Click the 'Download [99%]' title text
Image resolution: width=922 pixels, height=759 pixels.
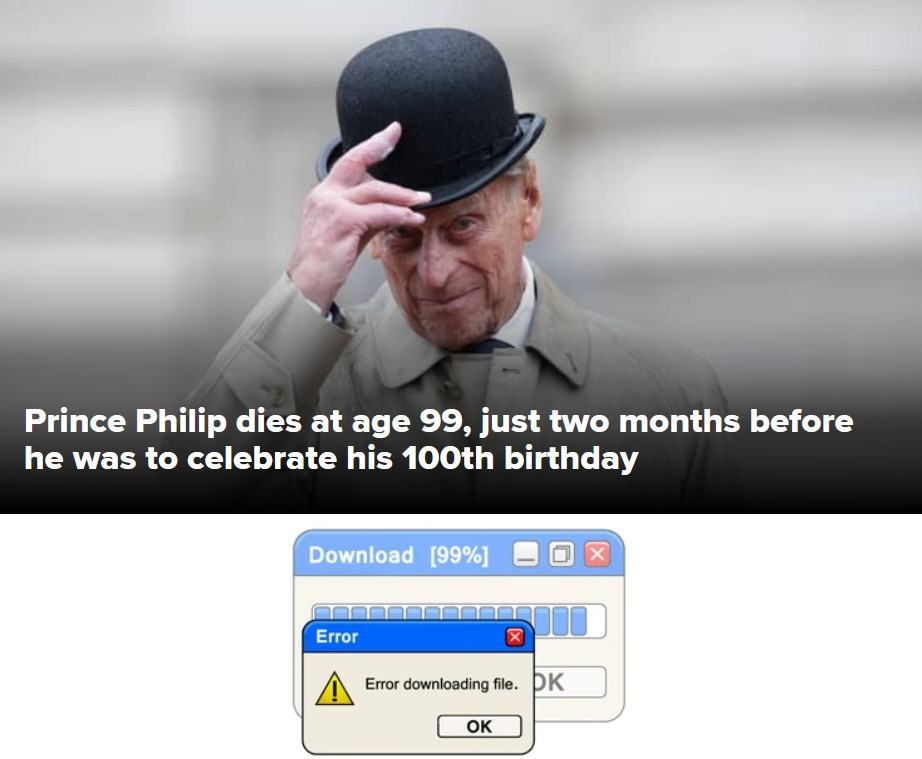point(398,555)
